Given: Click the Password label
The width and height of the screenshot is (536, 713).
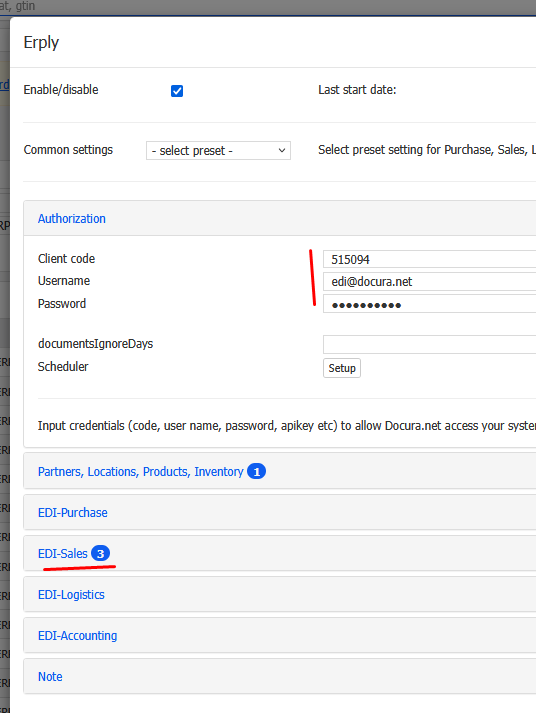Looking at the screenshot, I should pyautogui.click(x=62, y=303).
